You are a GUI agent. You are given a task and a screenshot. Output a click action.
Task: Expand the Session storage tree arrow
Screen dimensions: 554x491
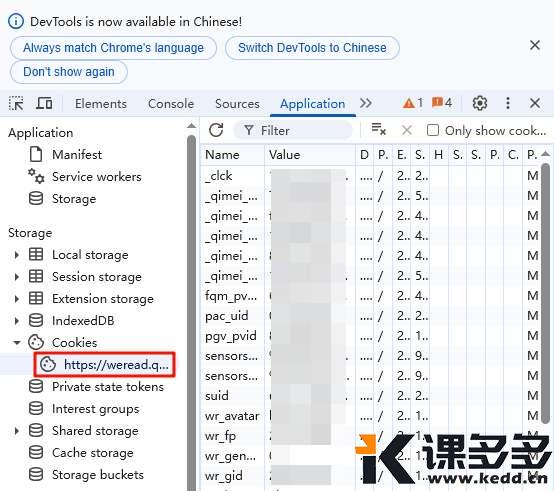[16, 277]
